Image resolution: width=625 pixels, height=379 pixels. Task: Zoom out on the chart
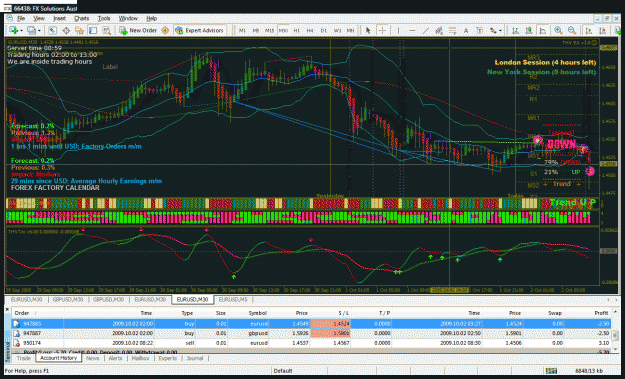coord(572,30)
